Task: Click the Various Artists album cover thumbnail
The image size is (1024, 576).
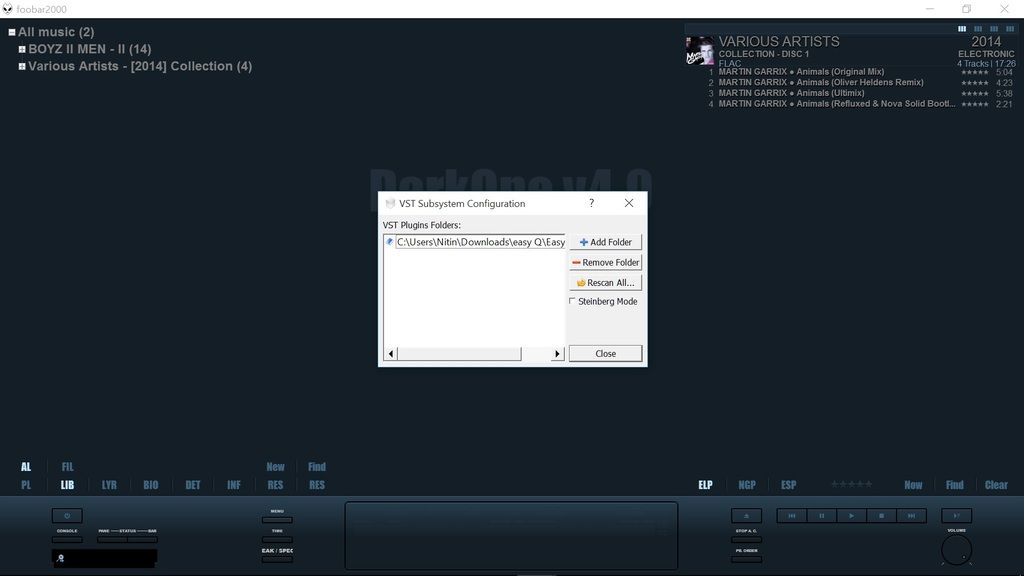Action: 700,51
